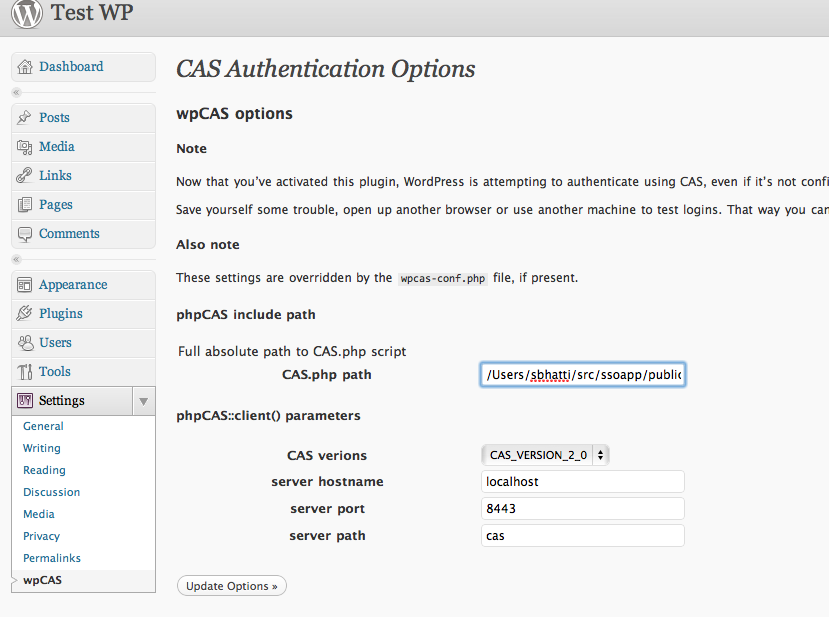Screen dimensions: 829x617
Task: Click the Tools wrench icon
Action: tap(24, 372)
